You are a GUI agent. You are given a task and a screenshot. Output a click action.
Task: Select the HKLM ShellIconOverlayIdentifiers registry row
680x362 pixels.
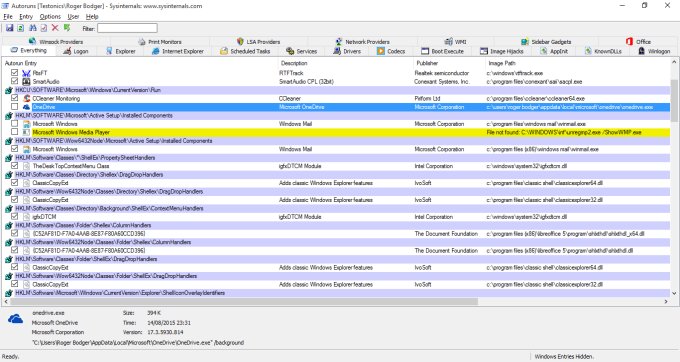336,293
